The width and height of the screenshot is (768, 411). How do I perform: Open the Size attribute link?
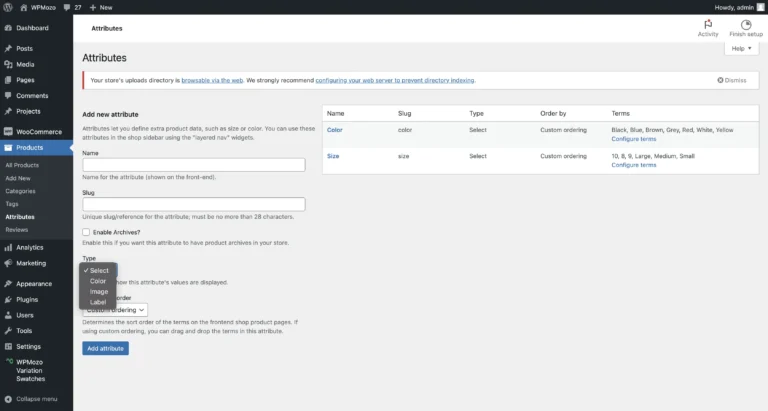coord(333,156)
